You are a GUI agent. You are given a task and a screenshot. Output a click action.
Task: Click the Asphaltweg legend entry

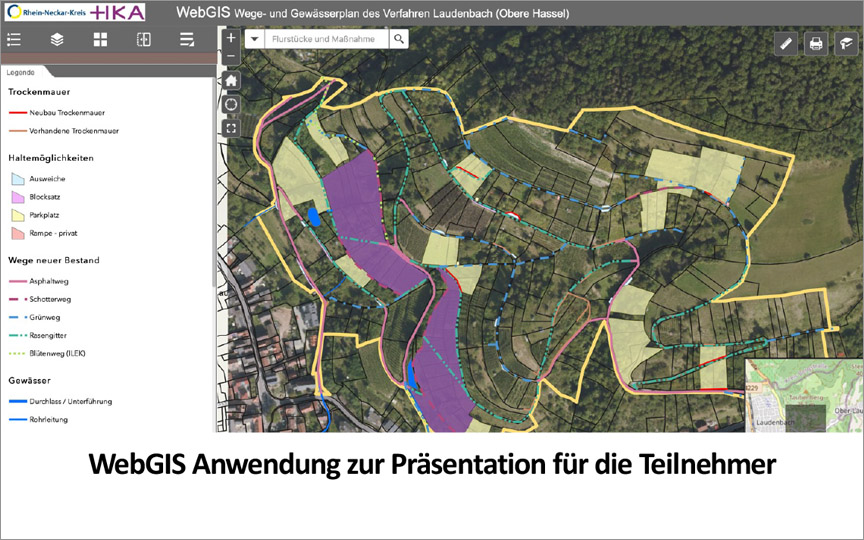[x=39, y=281]
